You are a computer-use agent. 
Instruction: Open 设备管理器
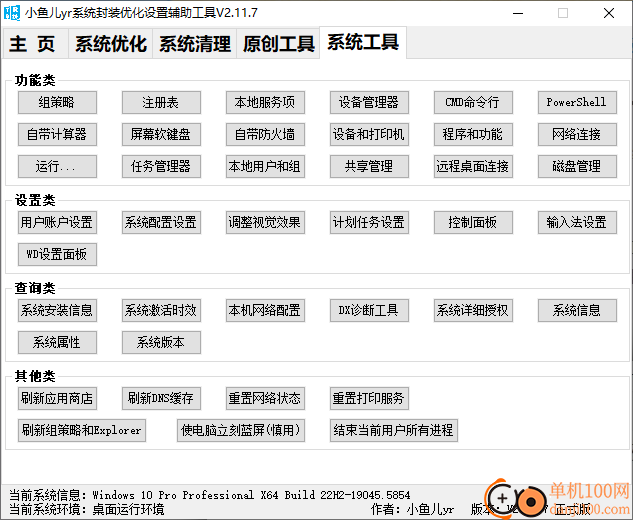[369, 103]
